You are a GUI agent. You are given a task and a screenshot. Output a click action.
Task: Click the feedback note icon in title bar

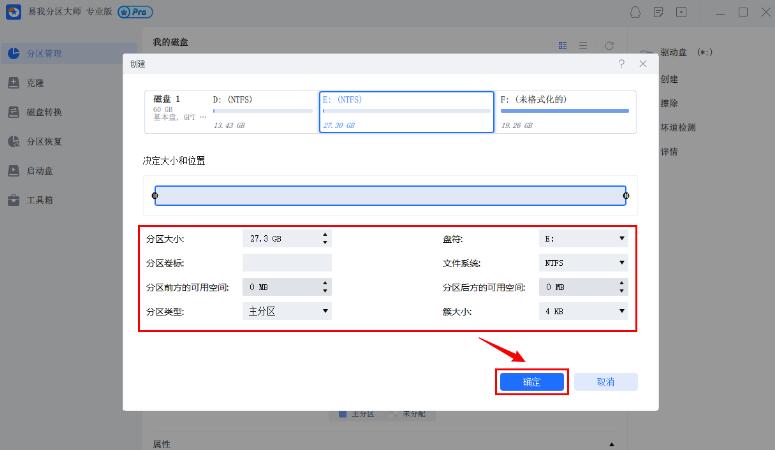658,12
